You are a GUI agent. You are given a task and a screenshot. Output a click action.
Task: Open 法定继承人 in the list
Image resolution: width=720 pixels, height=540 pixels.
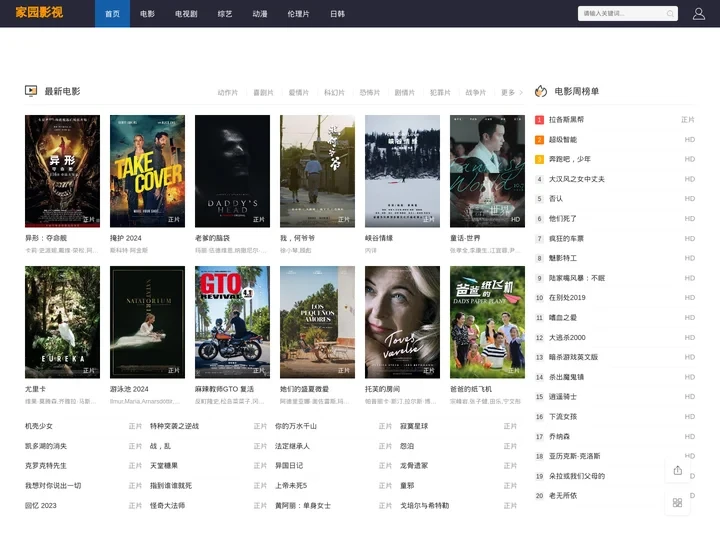click(x=292, y=446)
